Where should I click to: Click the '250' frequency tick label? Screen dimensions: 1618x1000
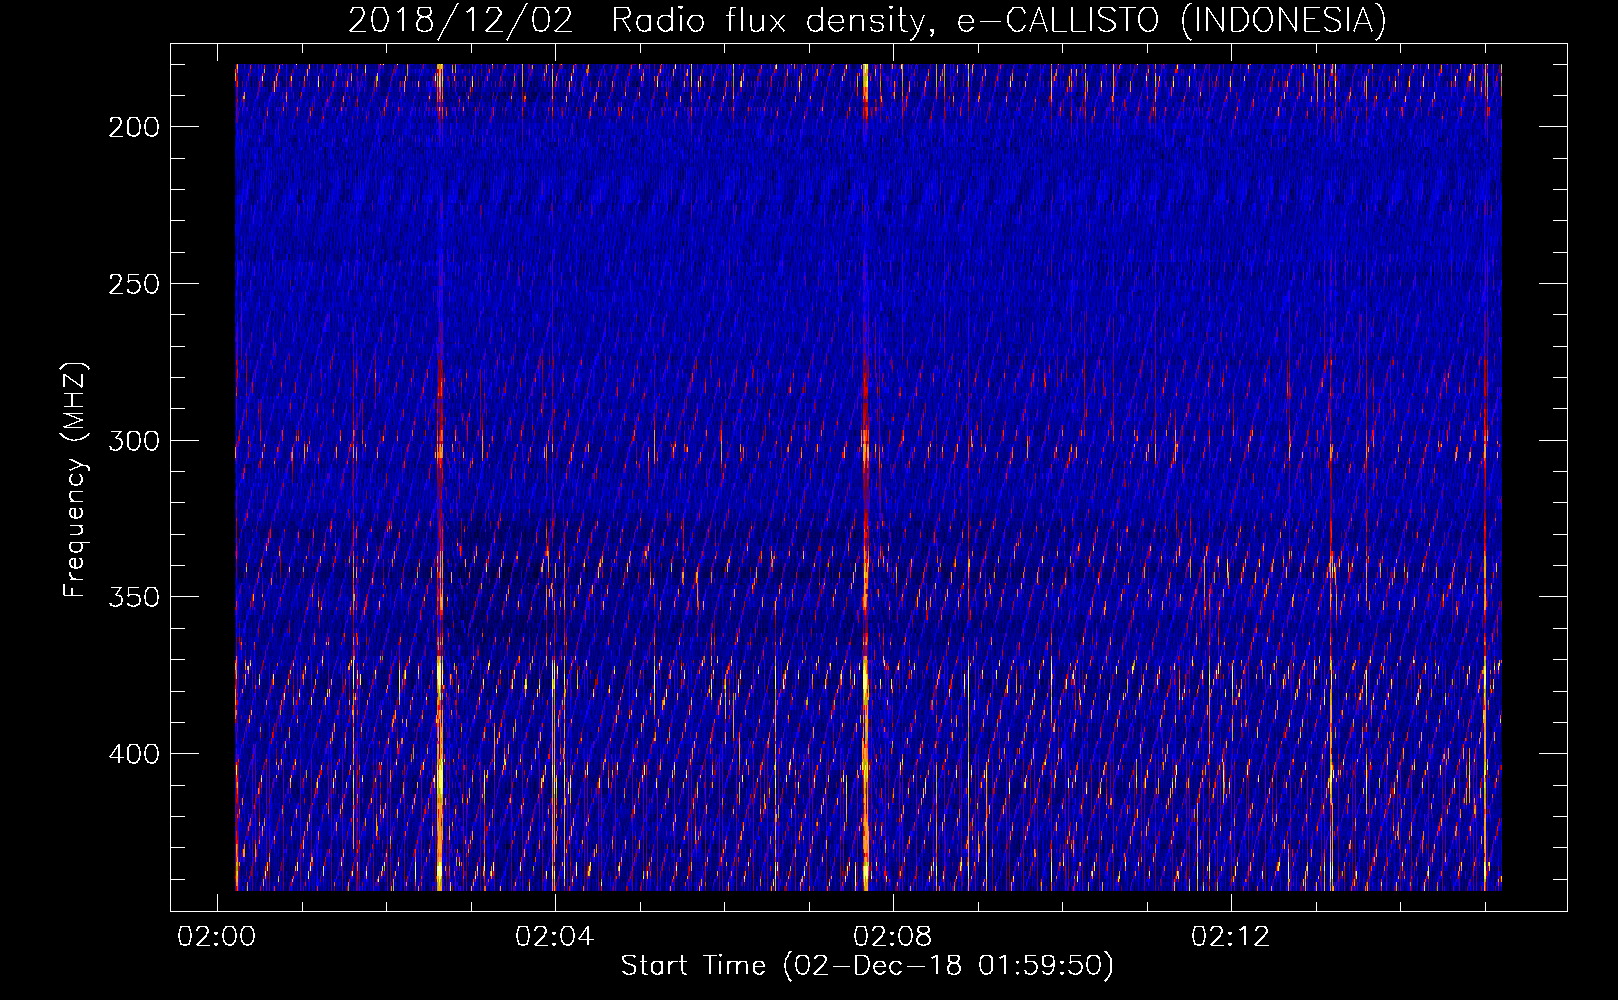(x=134, y=284)
